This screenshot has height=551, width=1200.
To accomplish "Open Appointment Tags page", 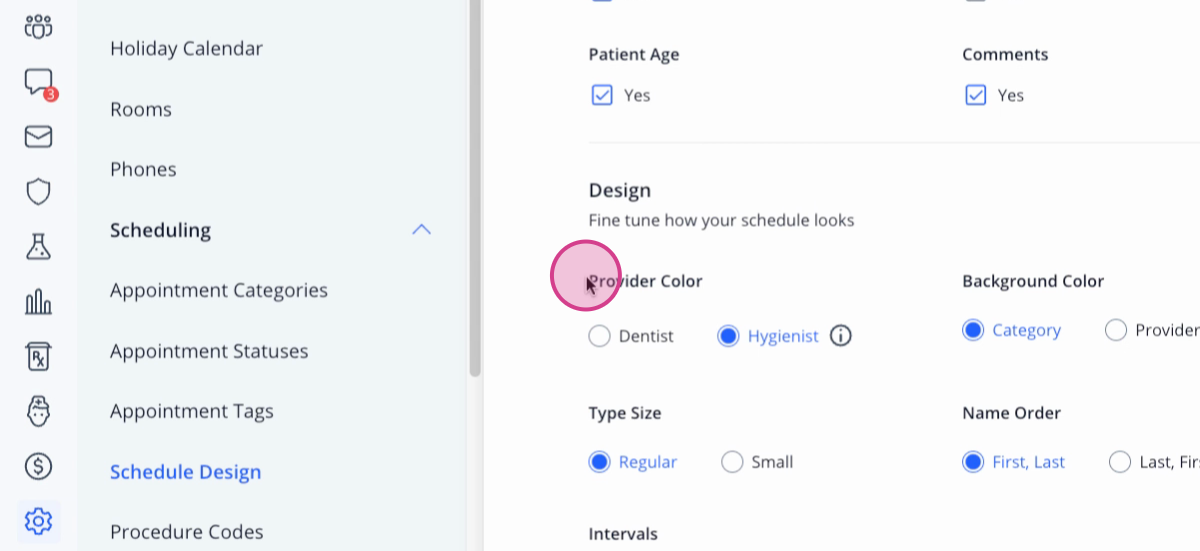I will (x=192, y=411).
